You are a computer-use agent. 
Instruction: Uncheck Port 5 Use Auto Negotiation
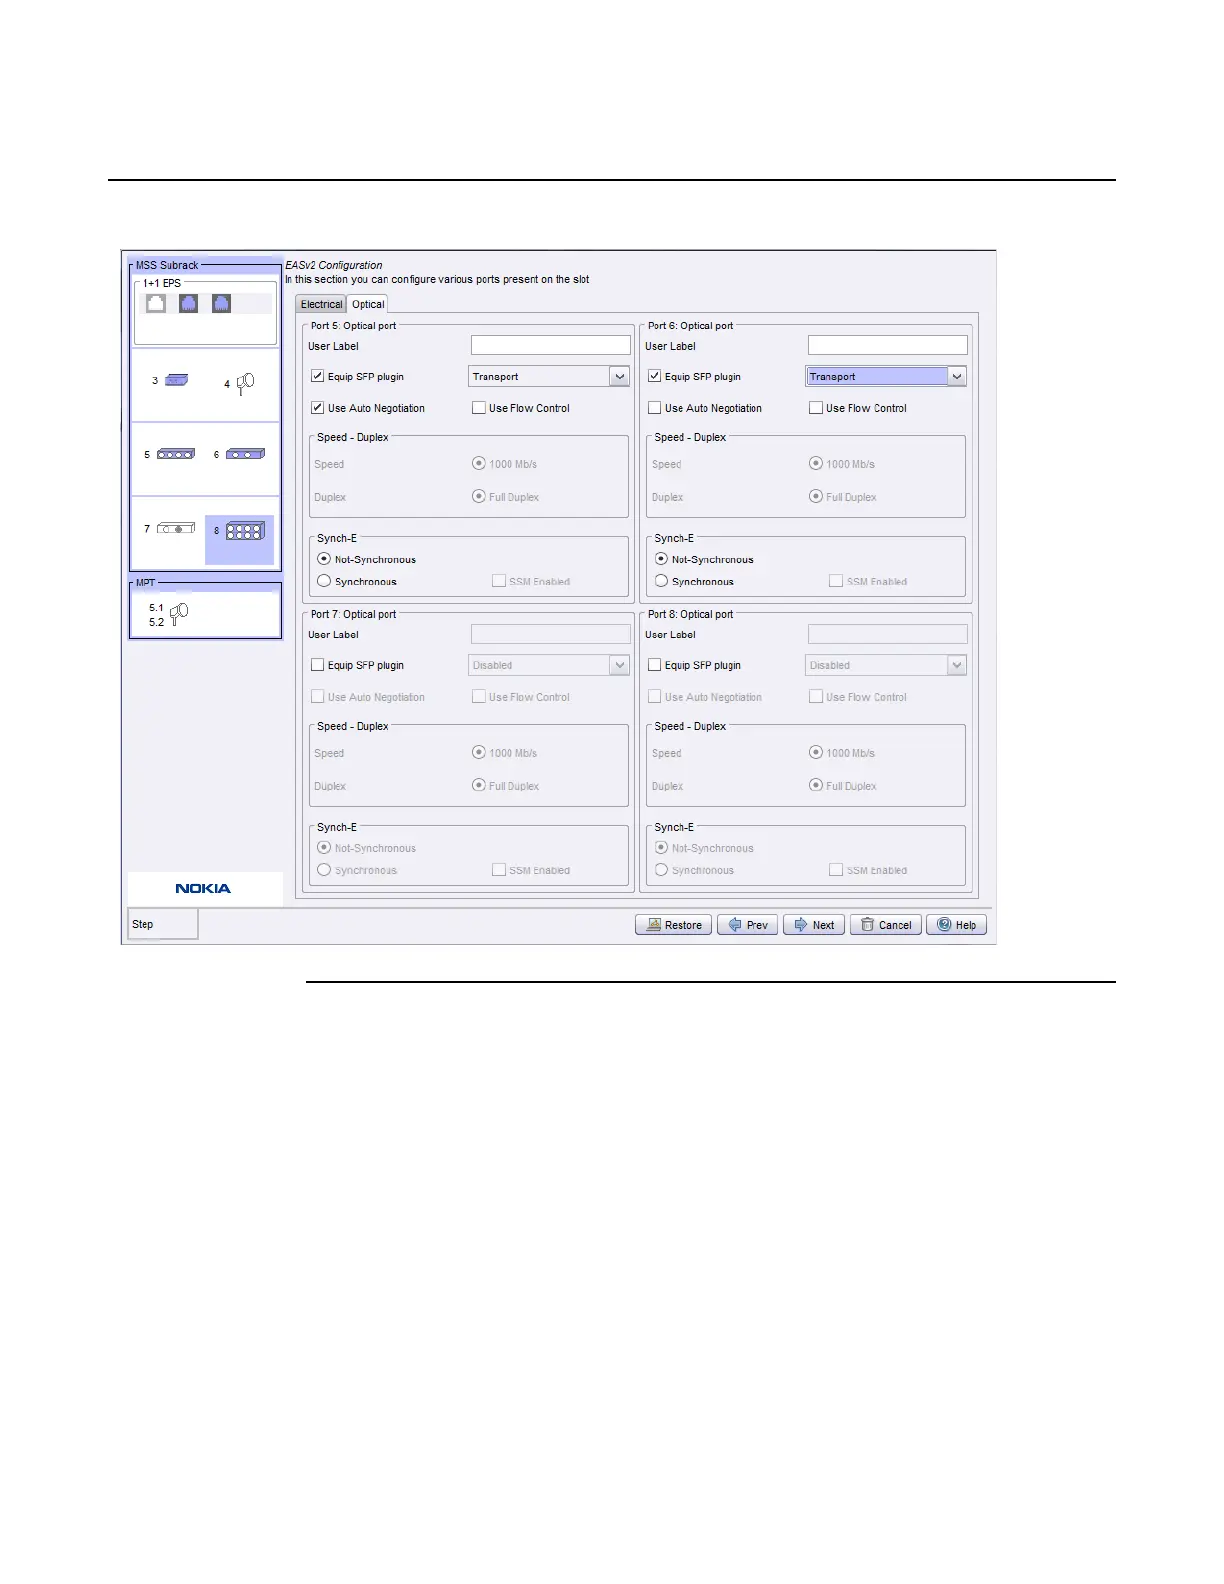pos(317,408)
